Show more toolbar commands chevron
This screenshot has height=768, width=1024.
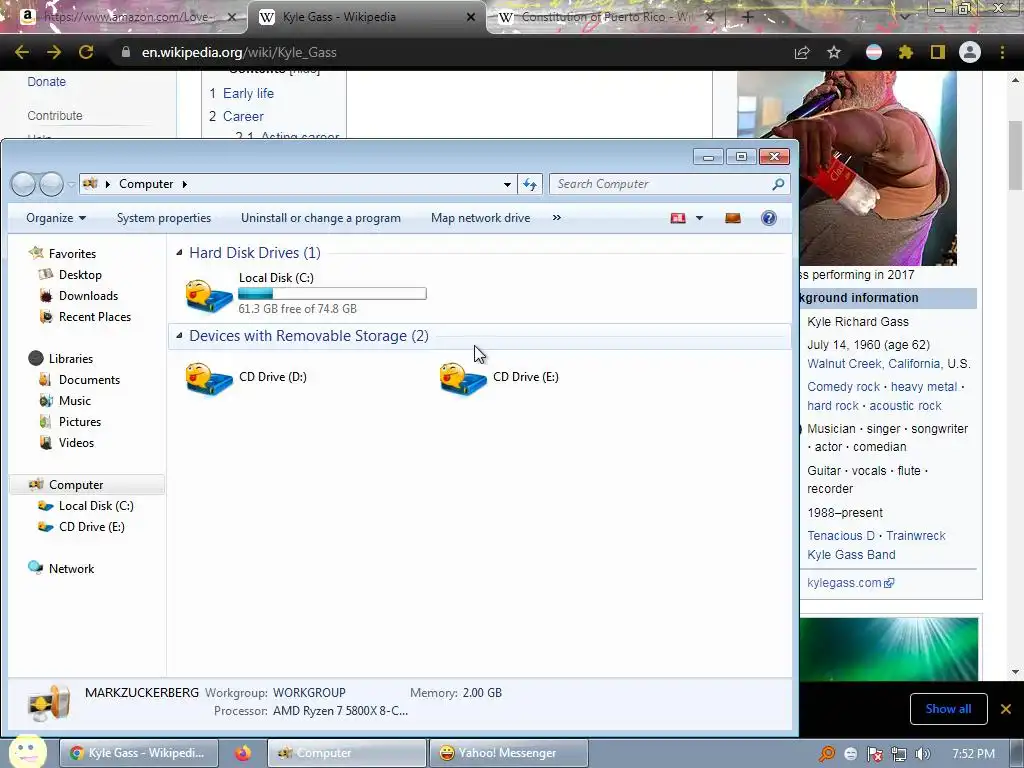pyautogui.click(x=556, y=217)
